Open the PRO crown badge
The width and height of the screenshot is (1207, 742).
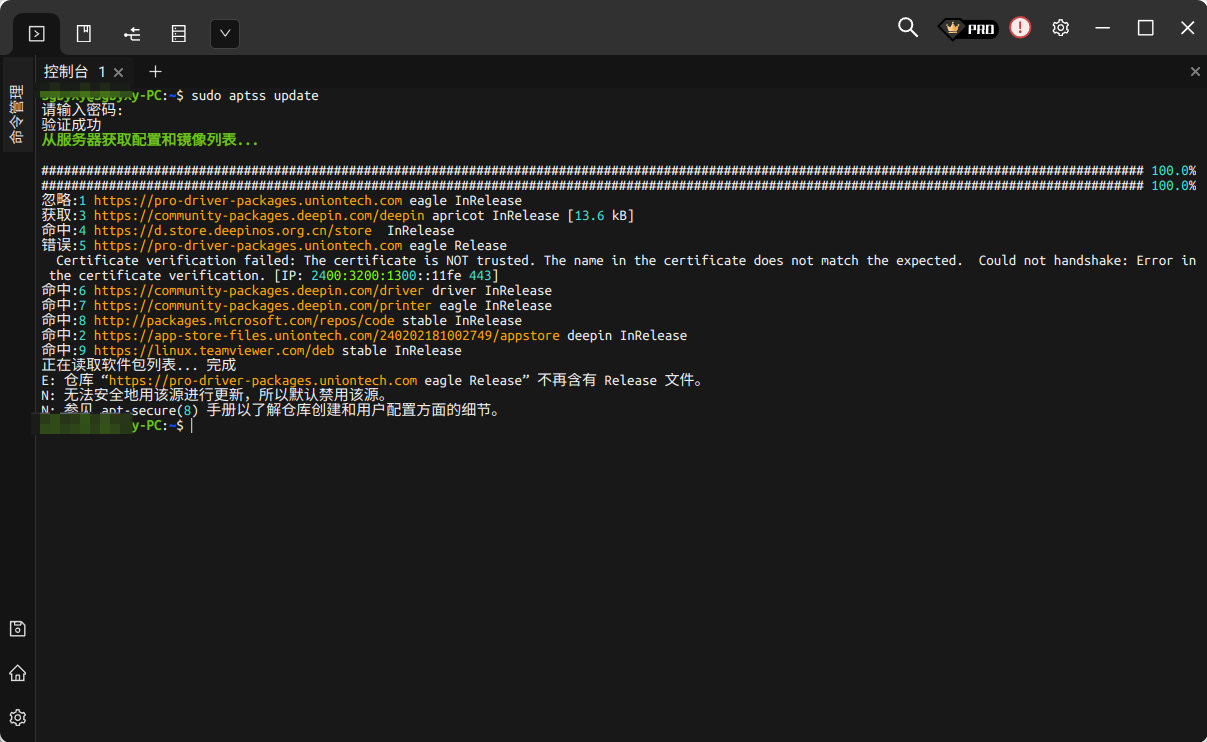(x=968, y=29)
